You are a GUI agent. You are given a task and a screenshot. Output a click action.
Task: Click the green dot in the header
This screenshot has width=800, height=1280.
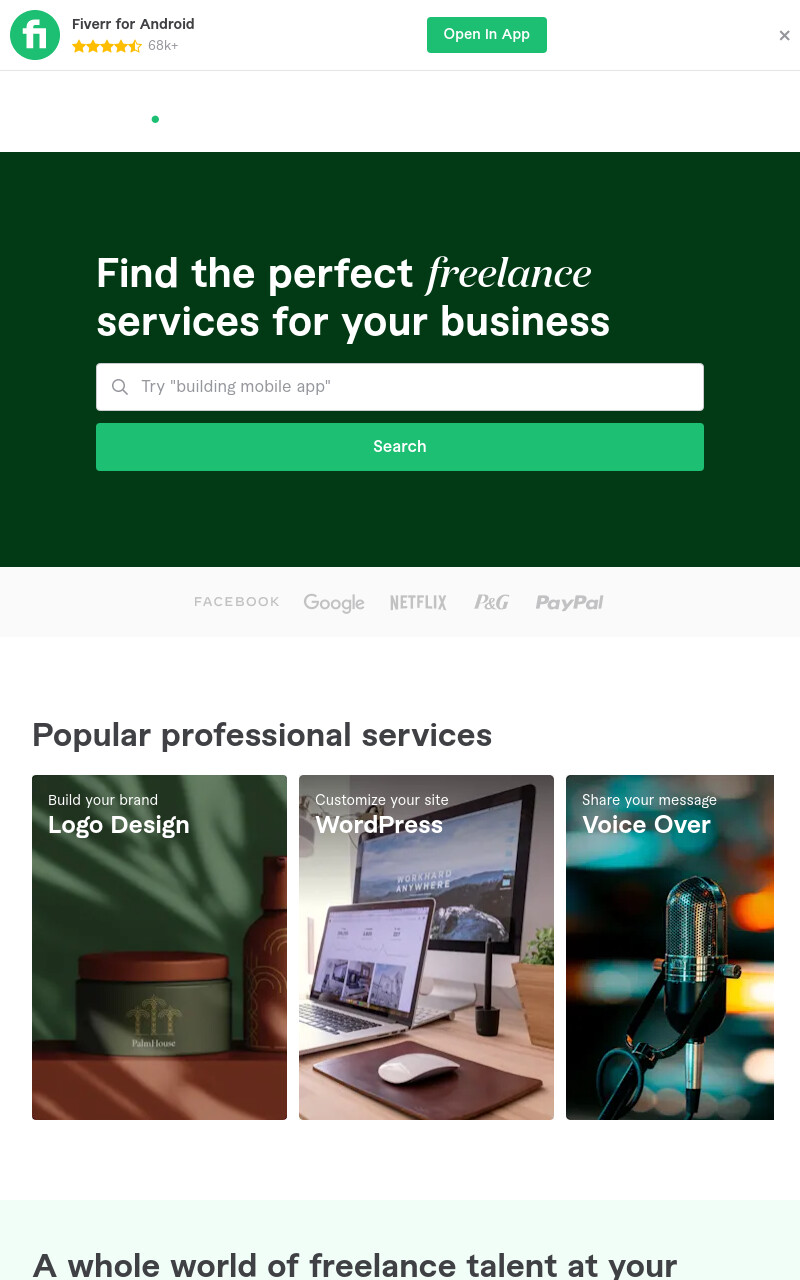[155, 119]
